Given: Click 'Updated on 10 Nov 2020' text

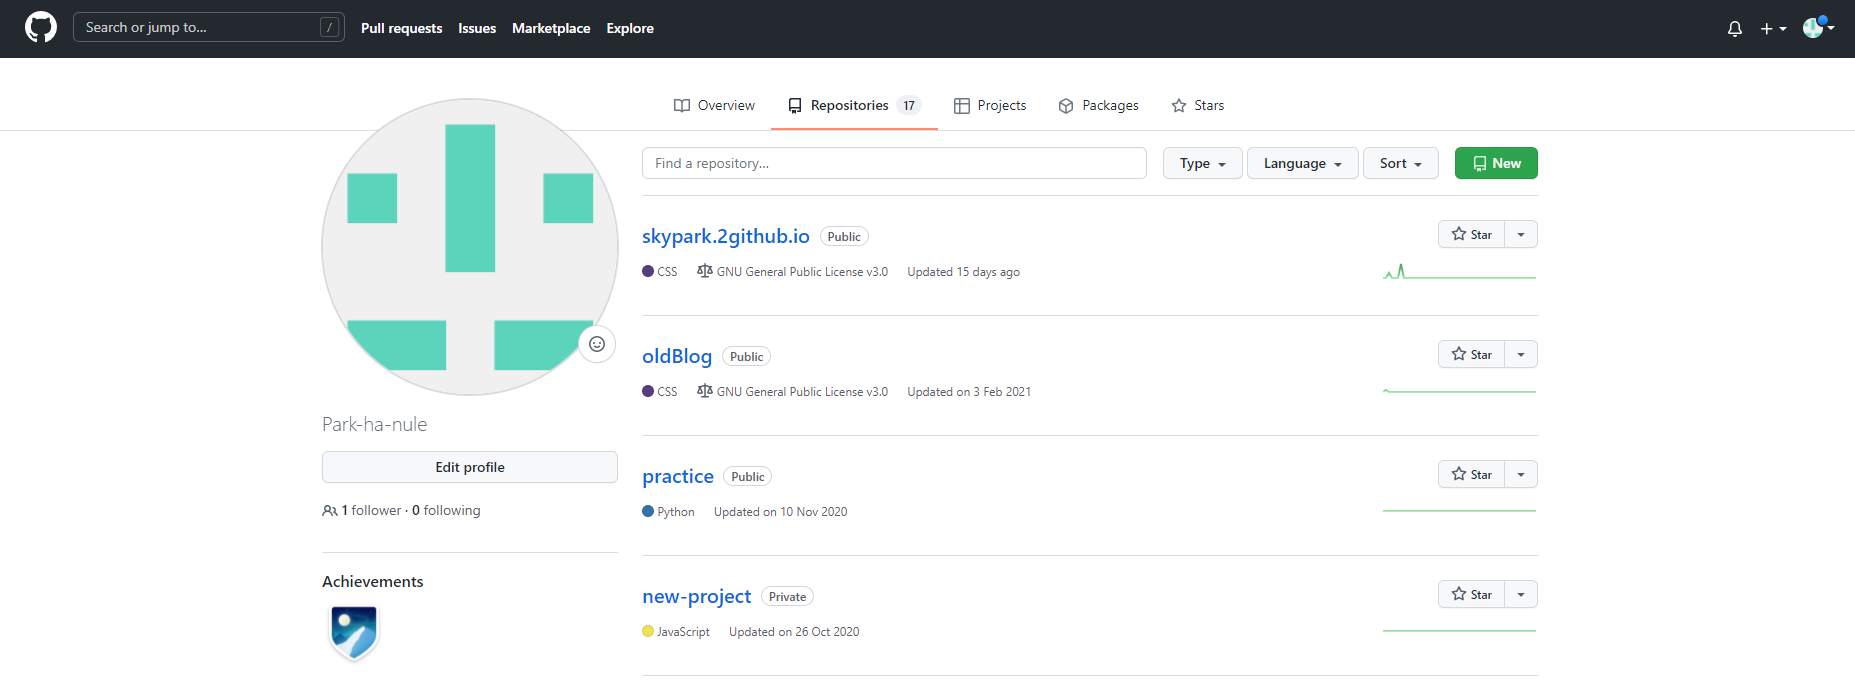Looking at the screenshot, I should (780, 512).
